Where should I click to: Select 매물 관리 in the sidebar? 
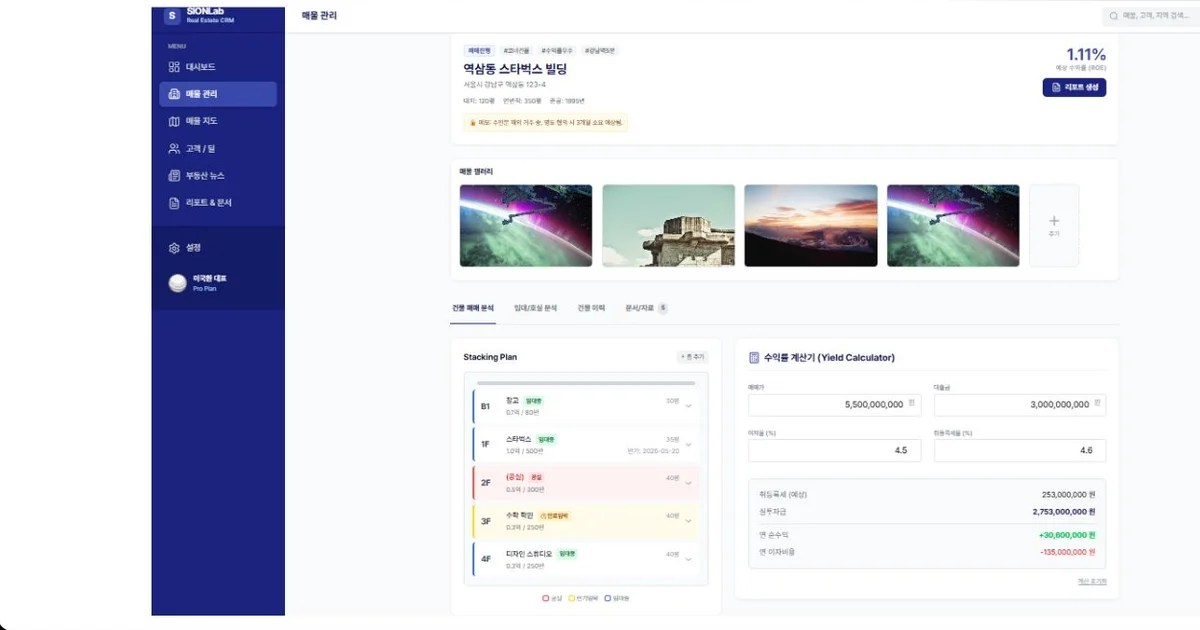pyautogui.click(x=218, y=94)
